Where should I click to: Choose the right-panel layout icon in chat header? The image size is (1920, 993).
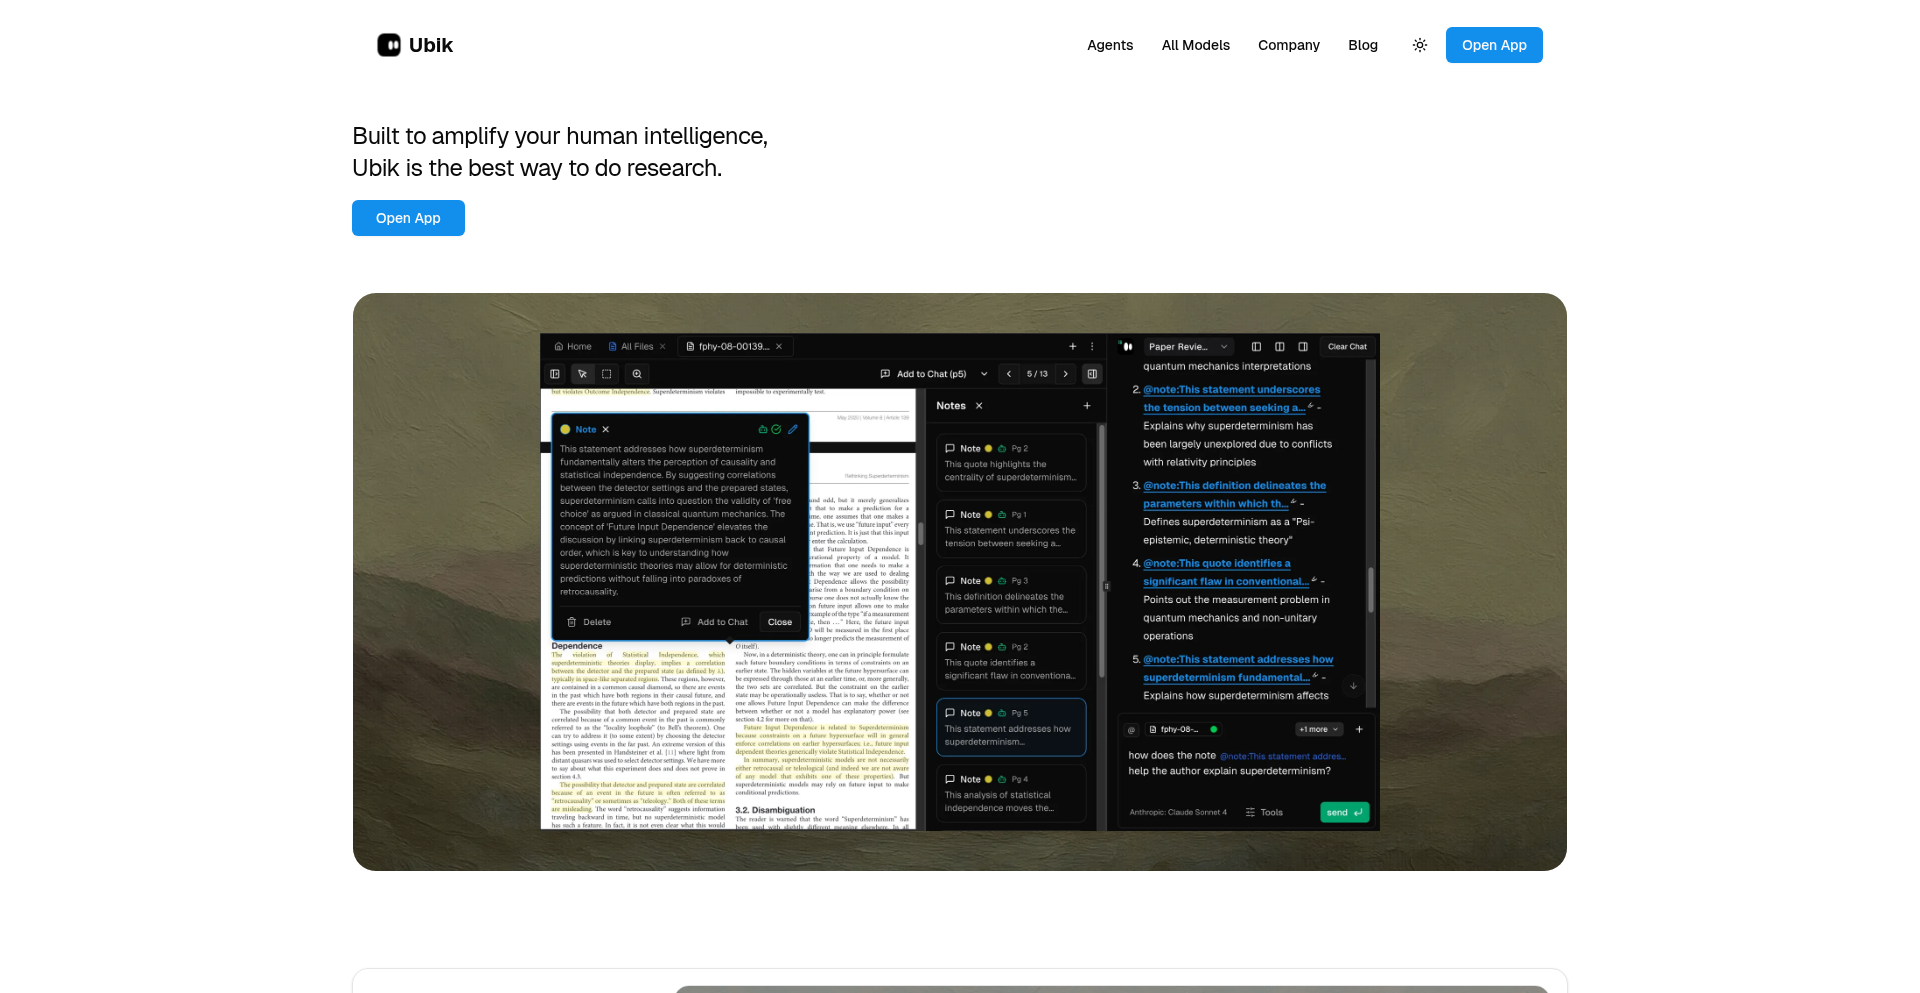pos(1303,347)
